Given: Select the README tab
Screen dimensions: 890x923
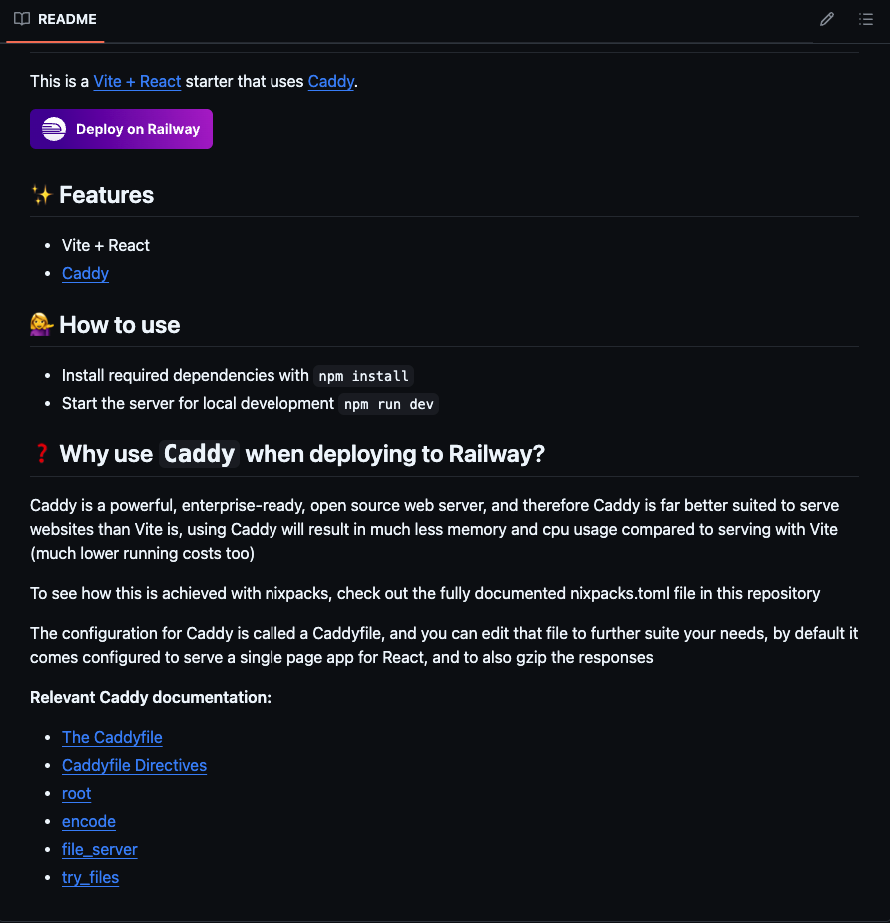Looking at the screenshot, I should tap(55, 19).
